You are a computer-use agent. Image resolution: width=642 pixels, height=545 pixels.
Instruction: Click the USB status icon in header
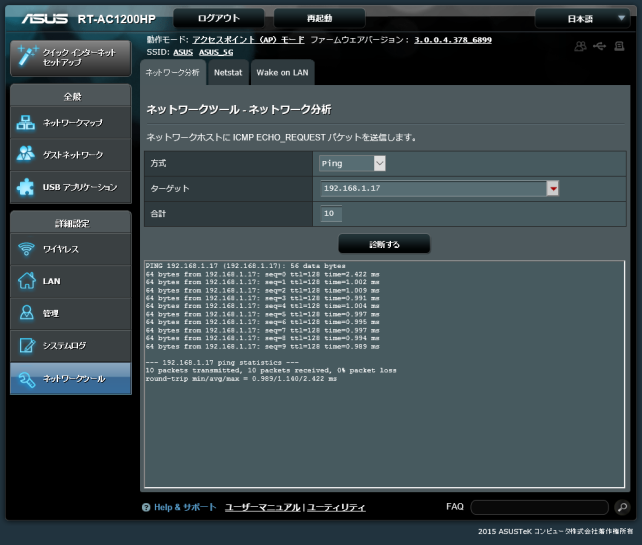click(x=599, y=46)
